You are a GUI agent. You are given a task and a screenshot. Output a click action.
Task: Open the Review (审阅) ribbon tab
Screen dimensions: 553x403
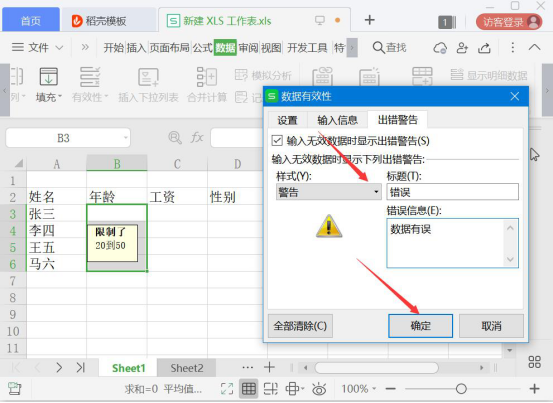(x=248, y=48)
